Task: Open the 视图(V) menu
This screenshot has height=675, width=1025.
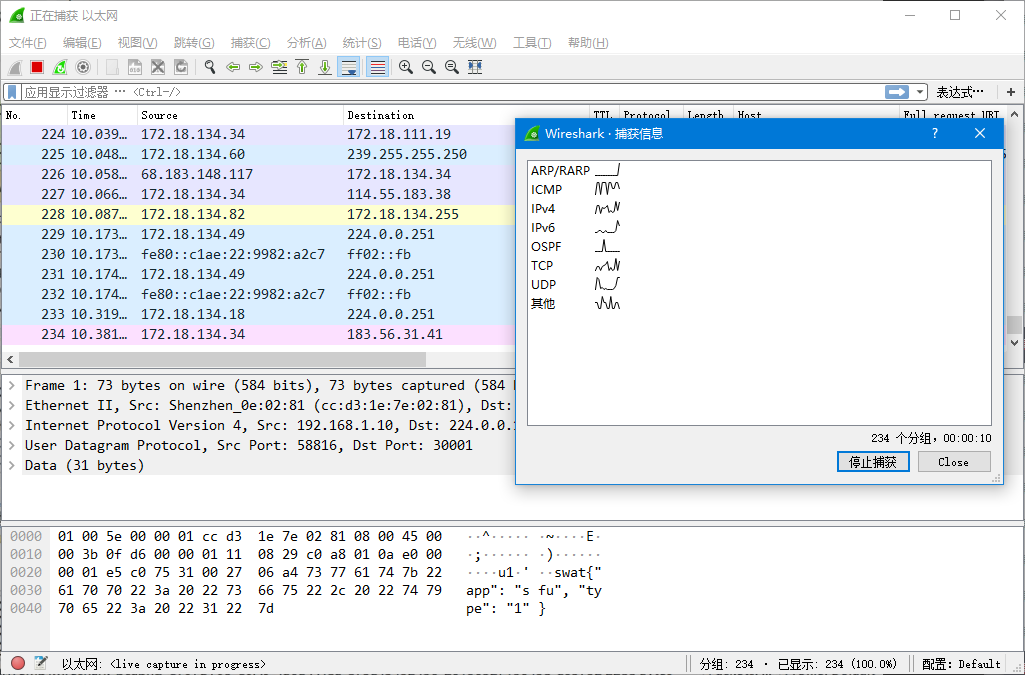Action: point(137,42)
